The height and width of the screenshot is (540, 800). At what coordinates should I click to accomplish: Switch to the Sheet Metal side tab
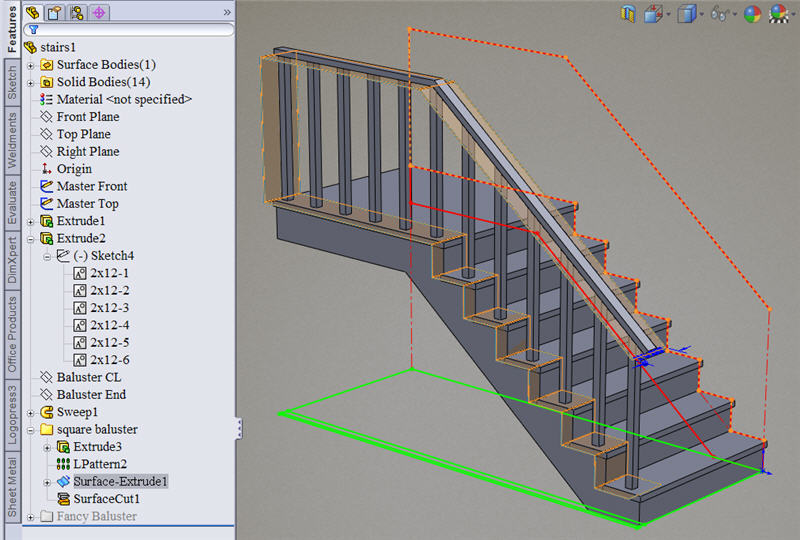(11, 486)
